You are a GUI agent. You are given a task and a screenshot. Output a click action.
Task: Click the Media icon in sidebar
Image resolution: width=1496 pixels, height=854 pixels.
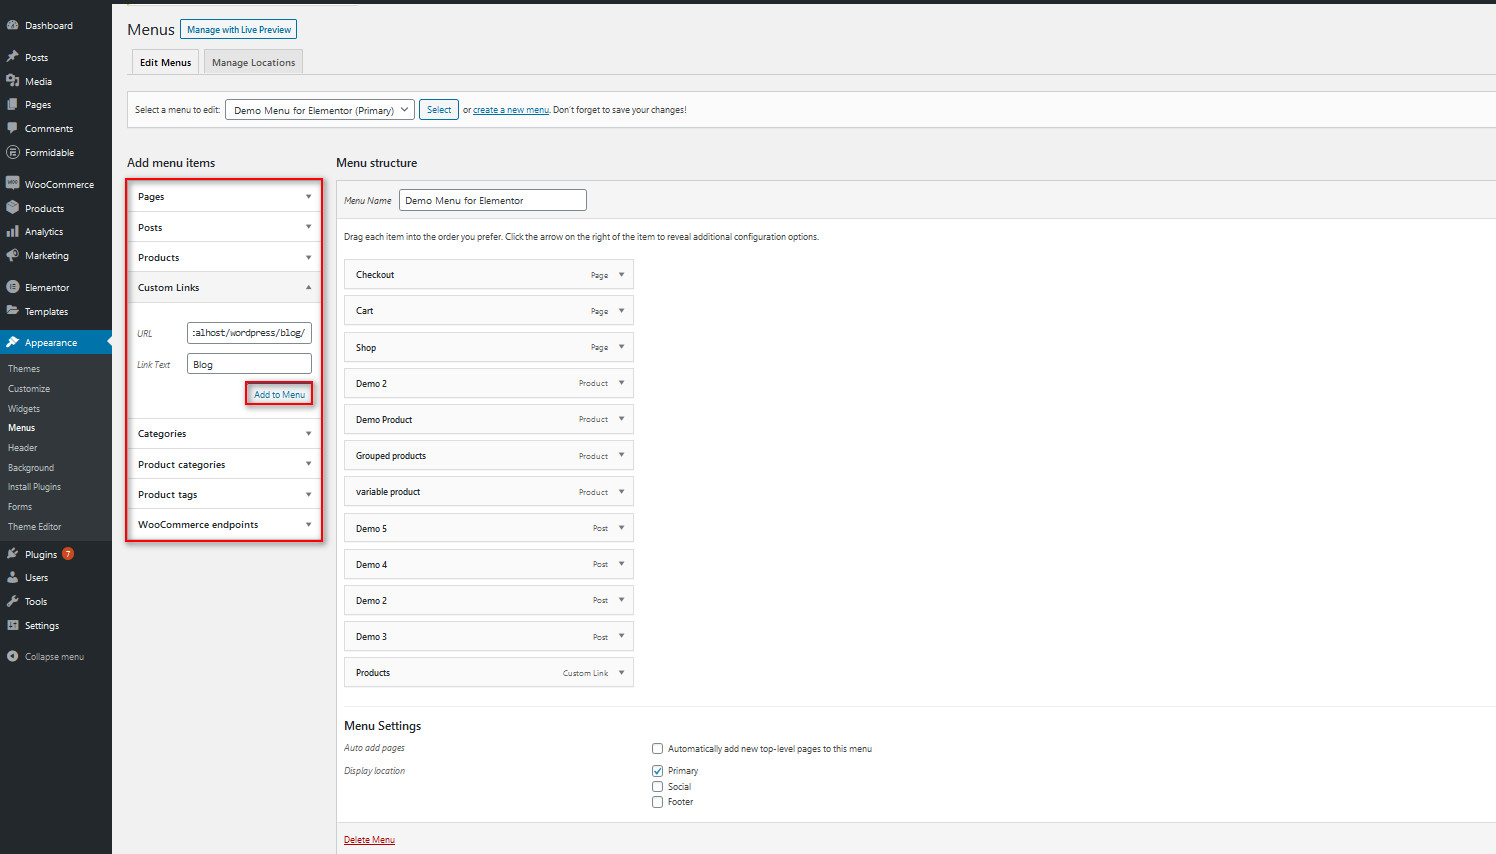click(x=13, y=81)
